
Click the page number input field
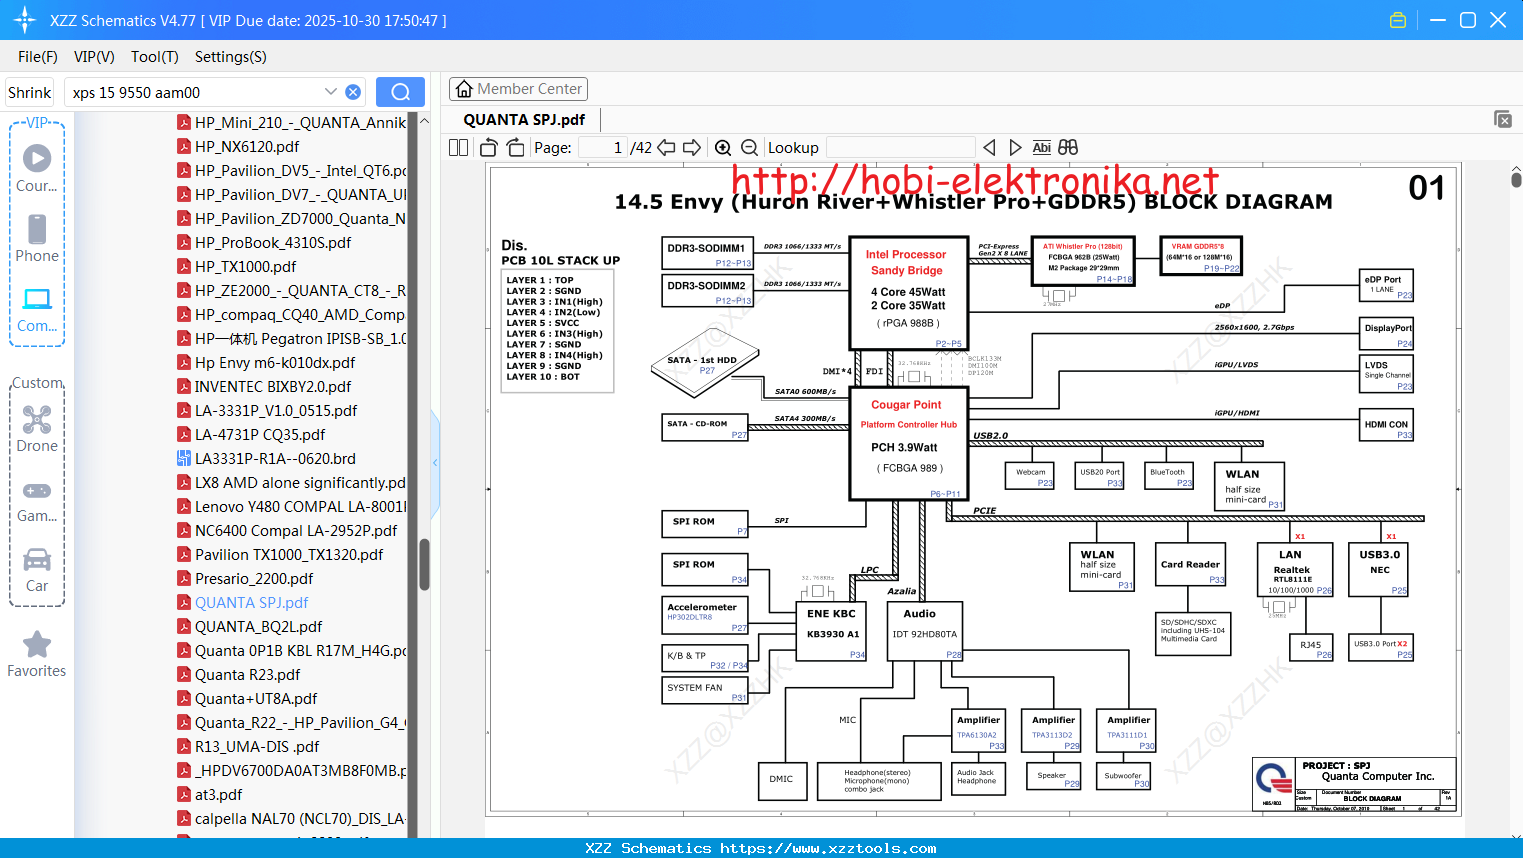tap(603, 148)
